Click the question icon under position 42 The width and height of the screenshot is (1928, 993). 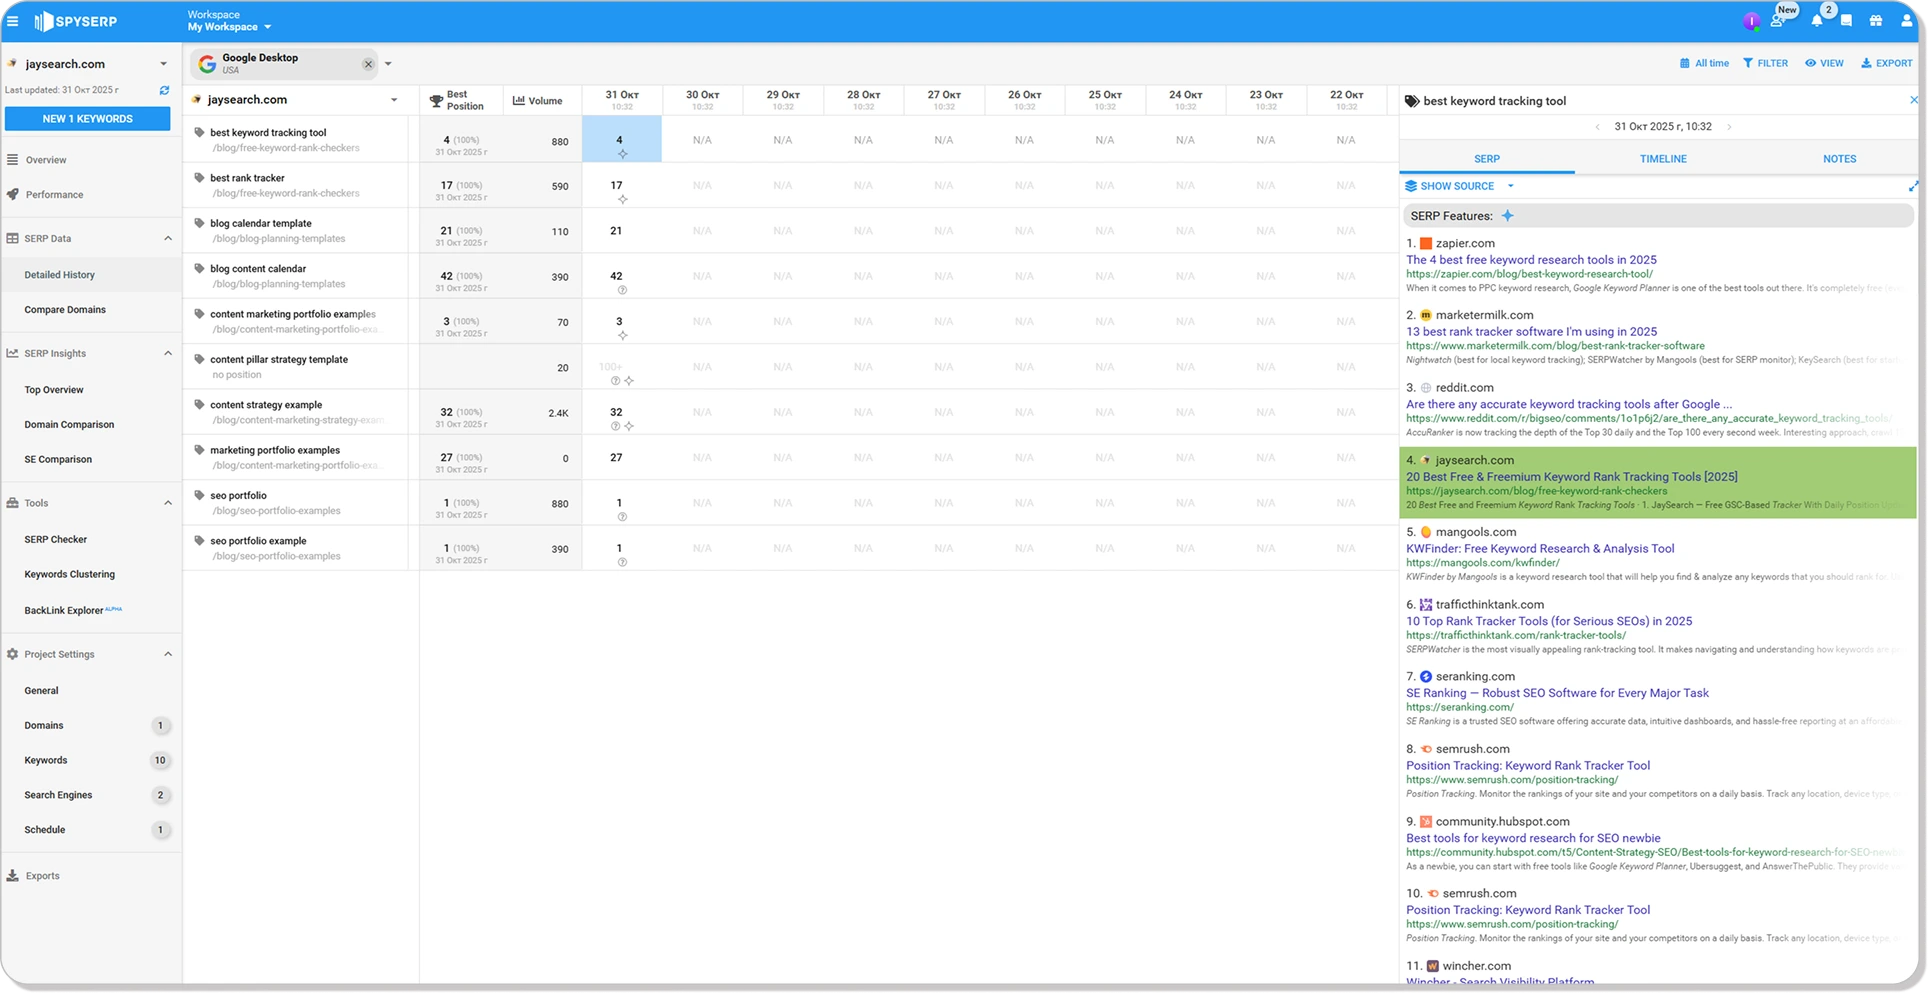click(x=622, y=290)
